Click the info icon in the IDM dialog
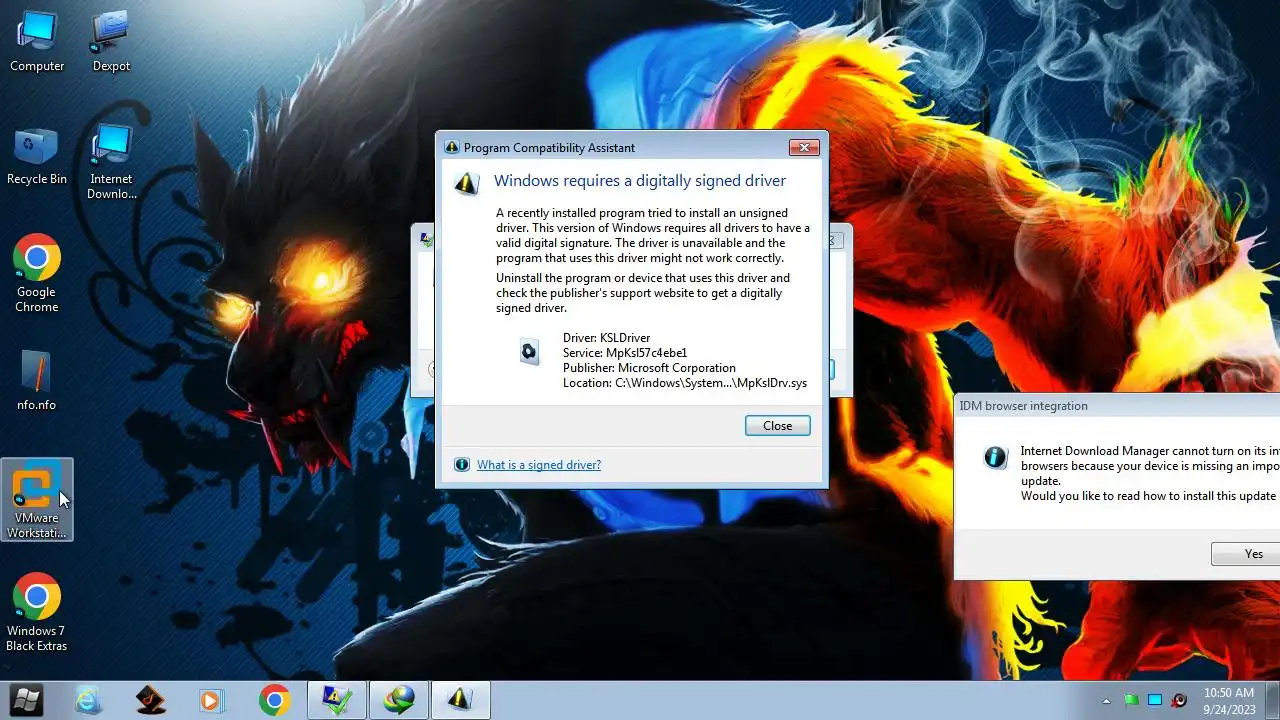1280x720 pixels. pyautogui.click(x=996, y=458)
